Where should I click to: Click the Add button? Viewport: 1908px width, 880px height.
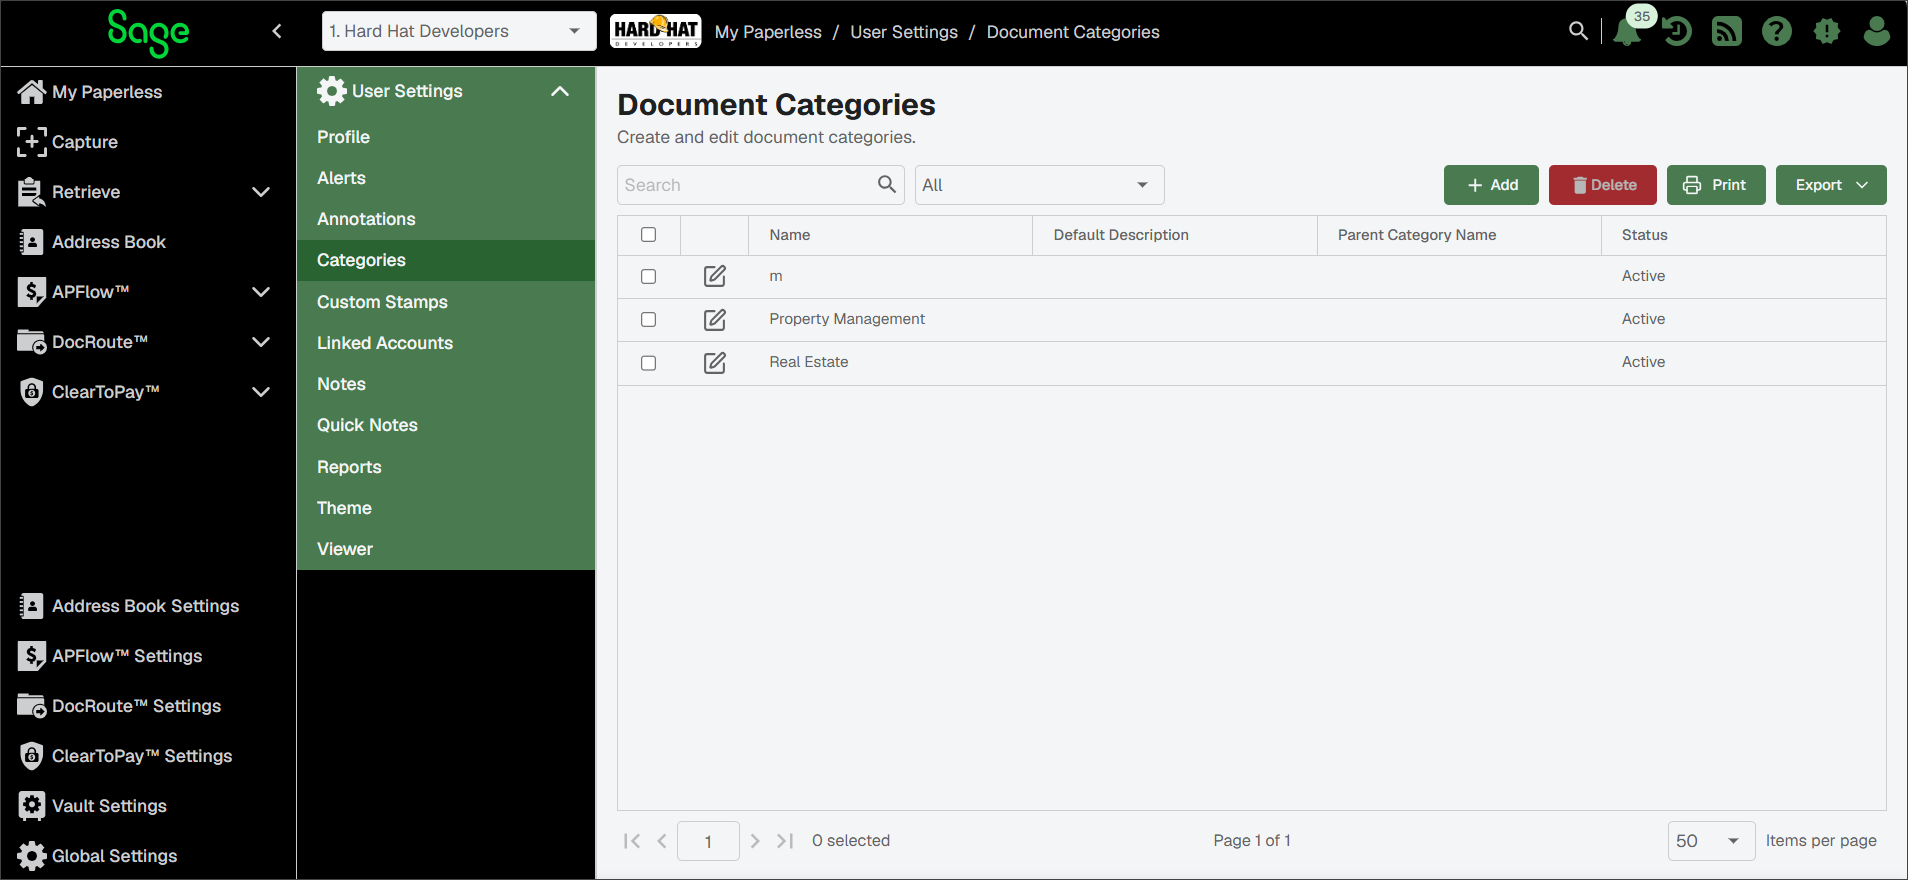[1491, 185]
